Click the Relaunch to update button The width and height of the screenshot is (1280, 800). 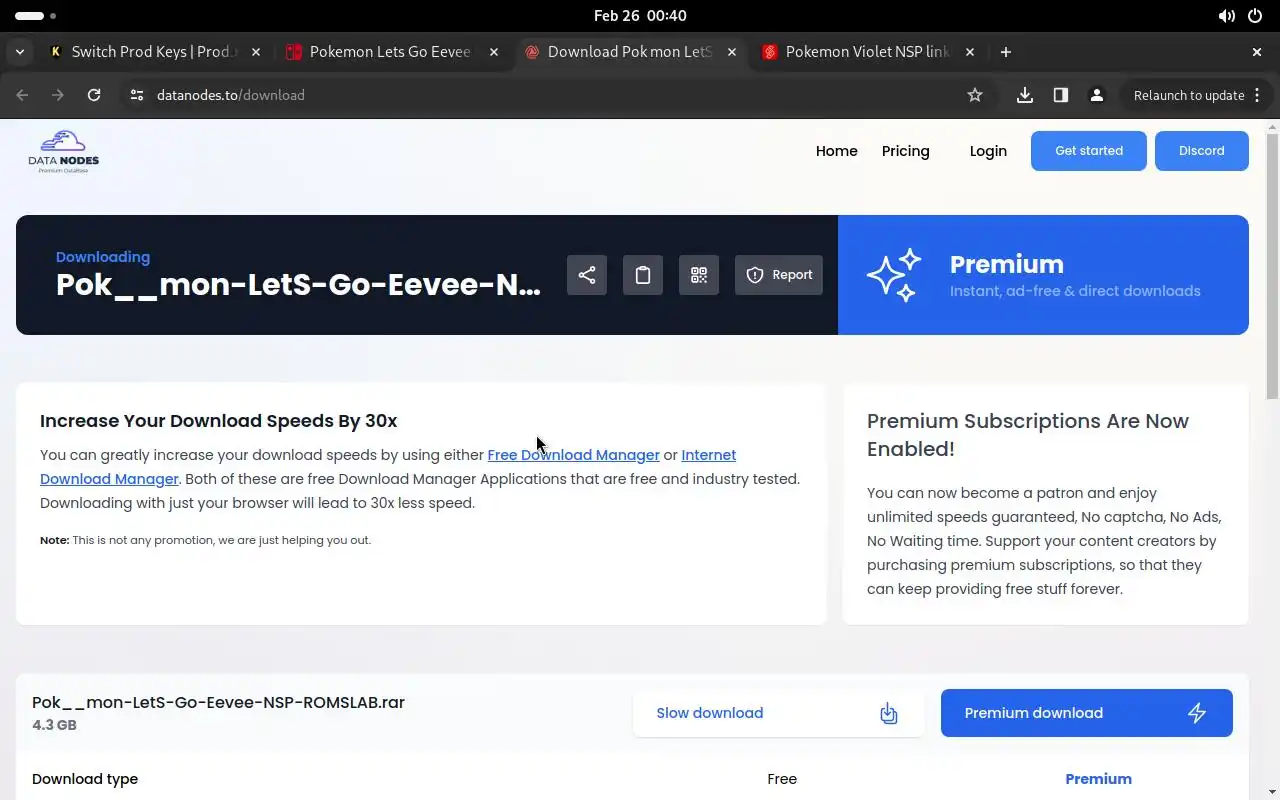pos(1189,95)
